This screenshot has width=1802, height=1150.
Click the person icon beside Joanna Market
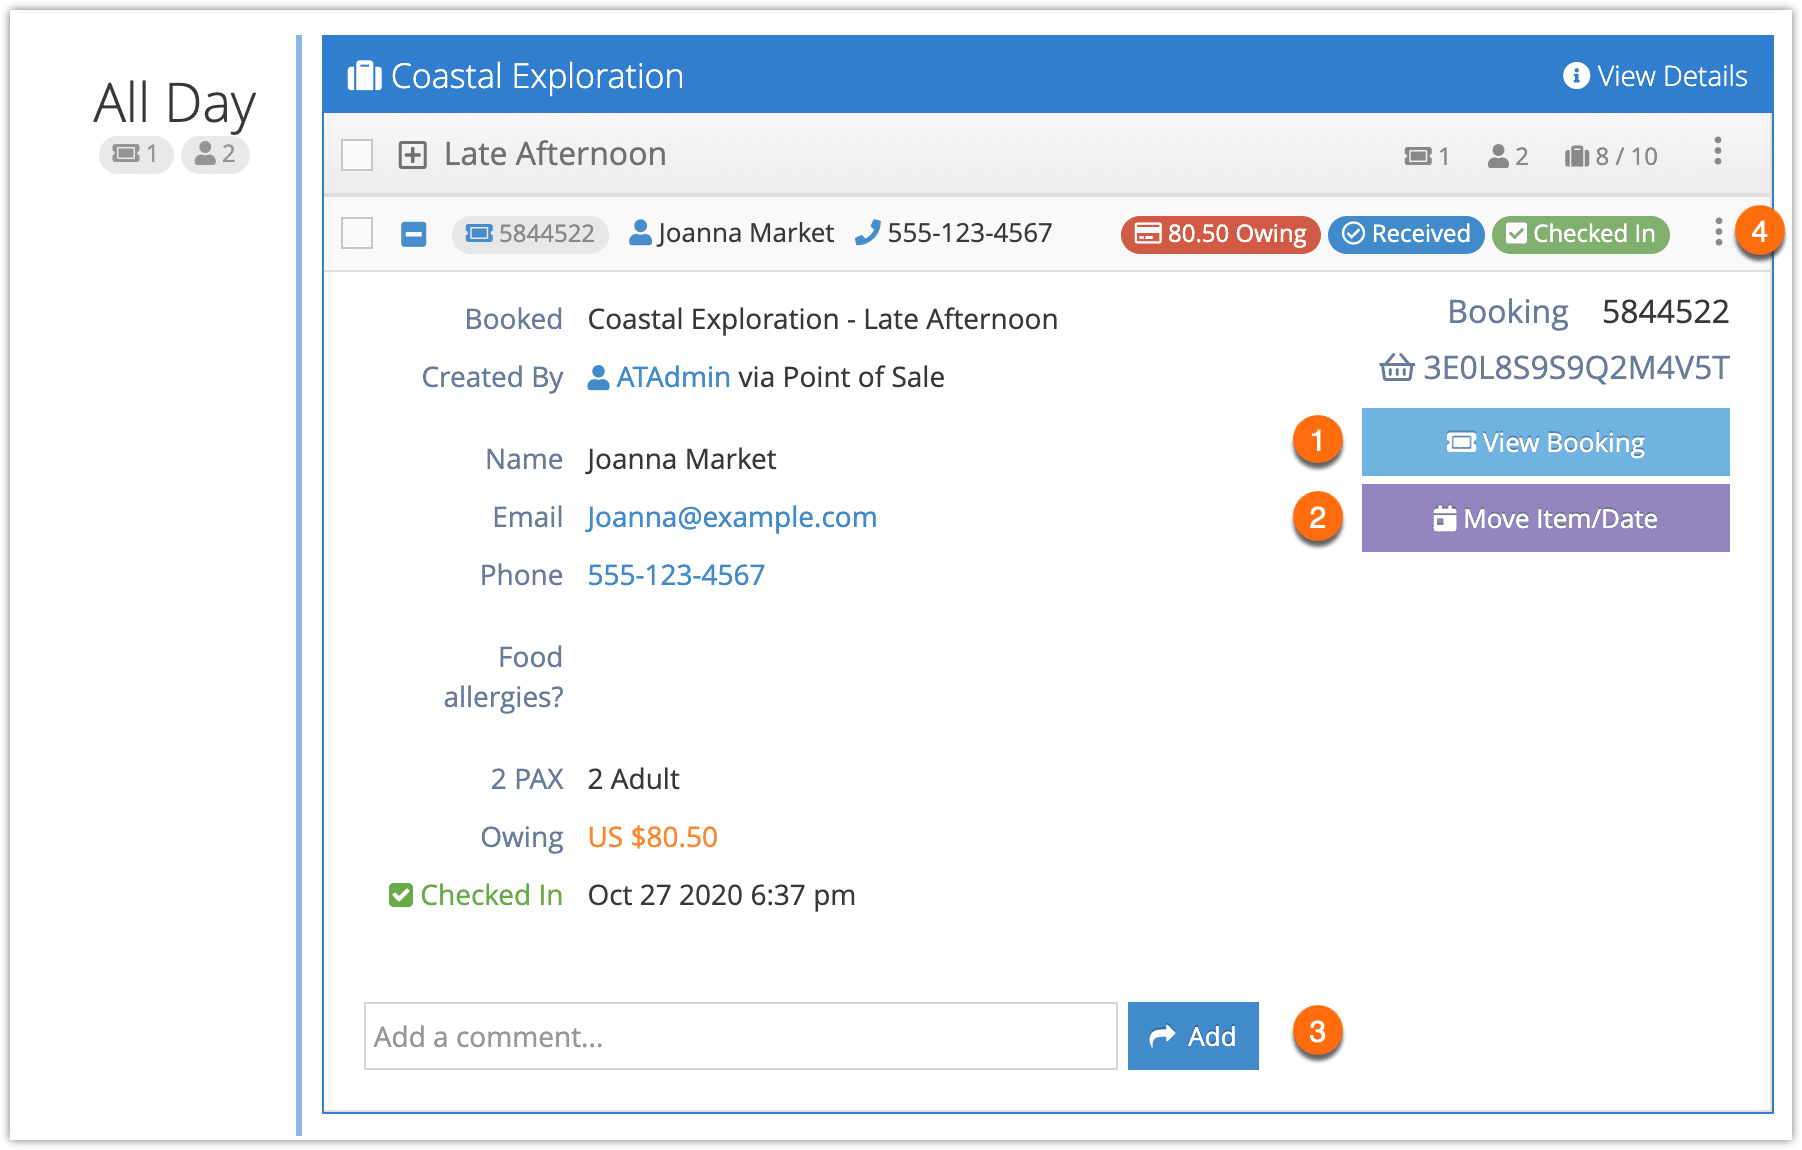point(641,232)
